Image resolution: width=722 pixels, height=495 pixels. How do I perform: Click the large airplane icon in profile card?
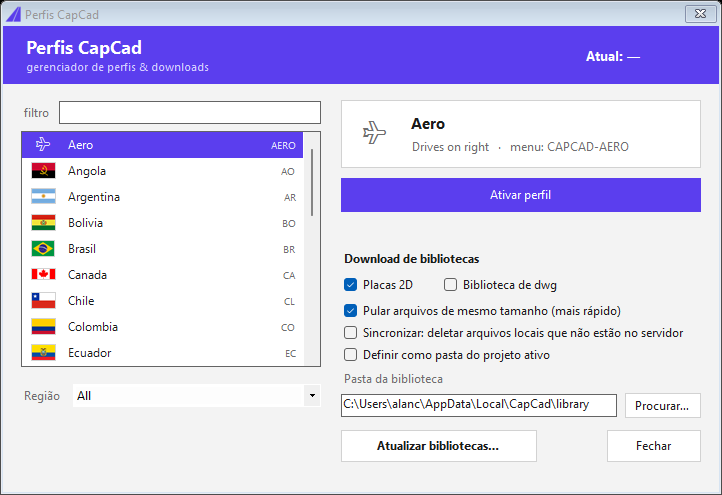click(x=374, y=133)
